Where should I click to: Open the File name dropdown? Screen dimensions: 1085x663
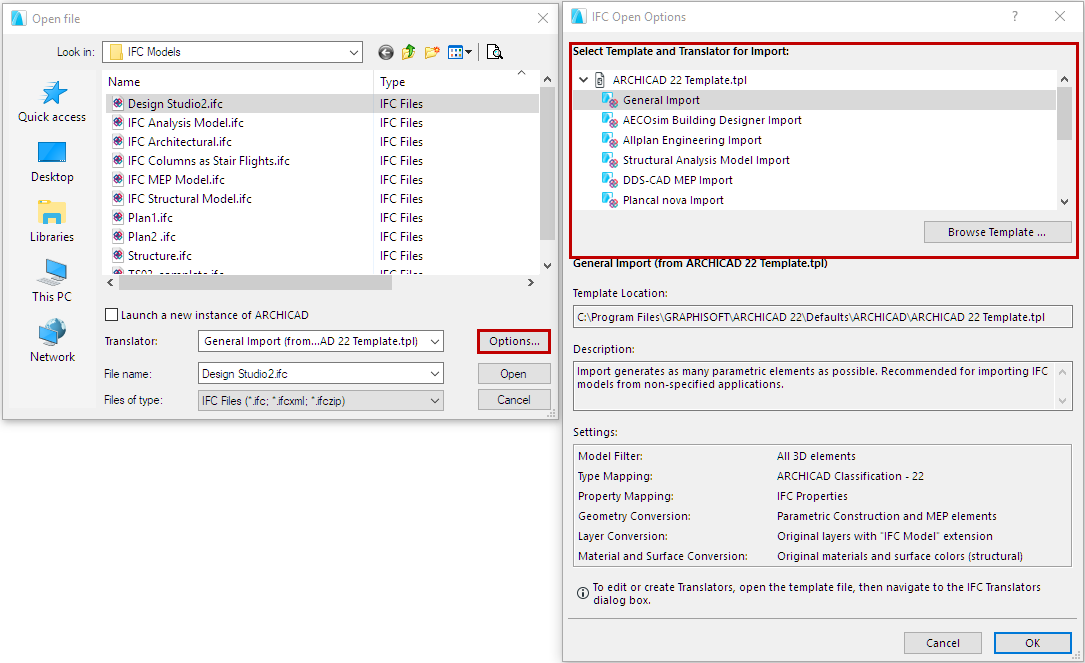435,374
